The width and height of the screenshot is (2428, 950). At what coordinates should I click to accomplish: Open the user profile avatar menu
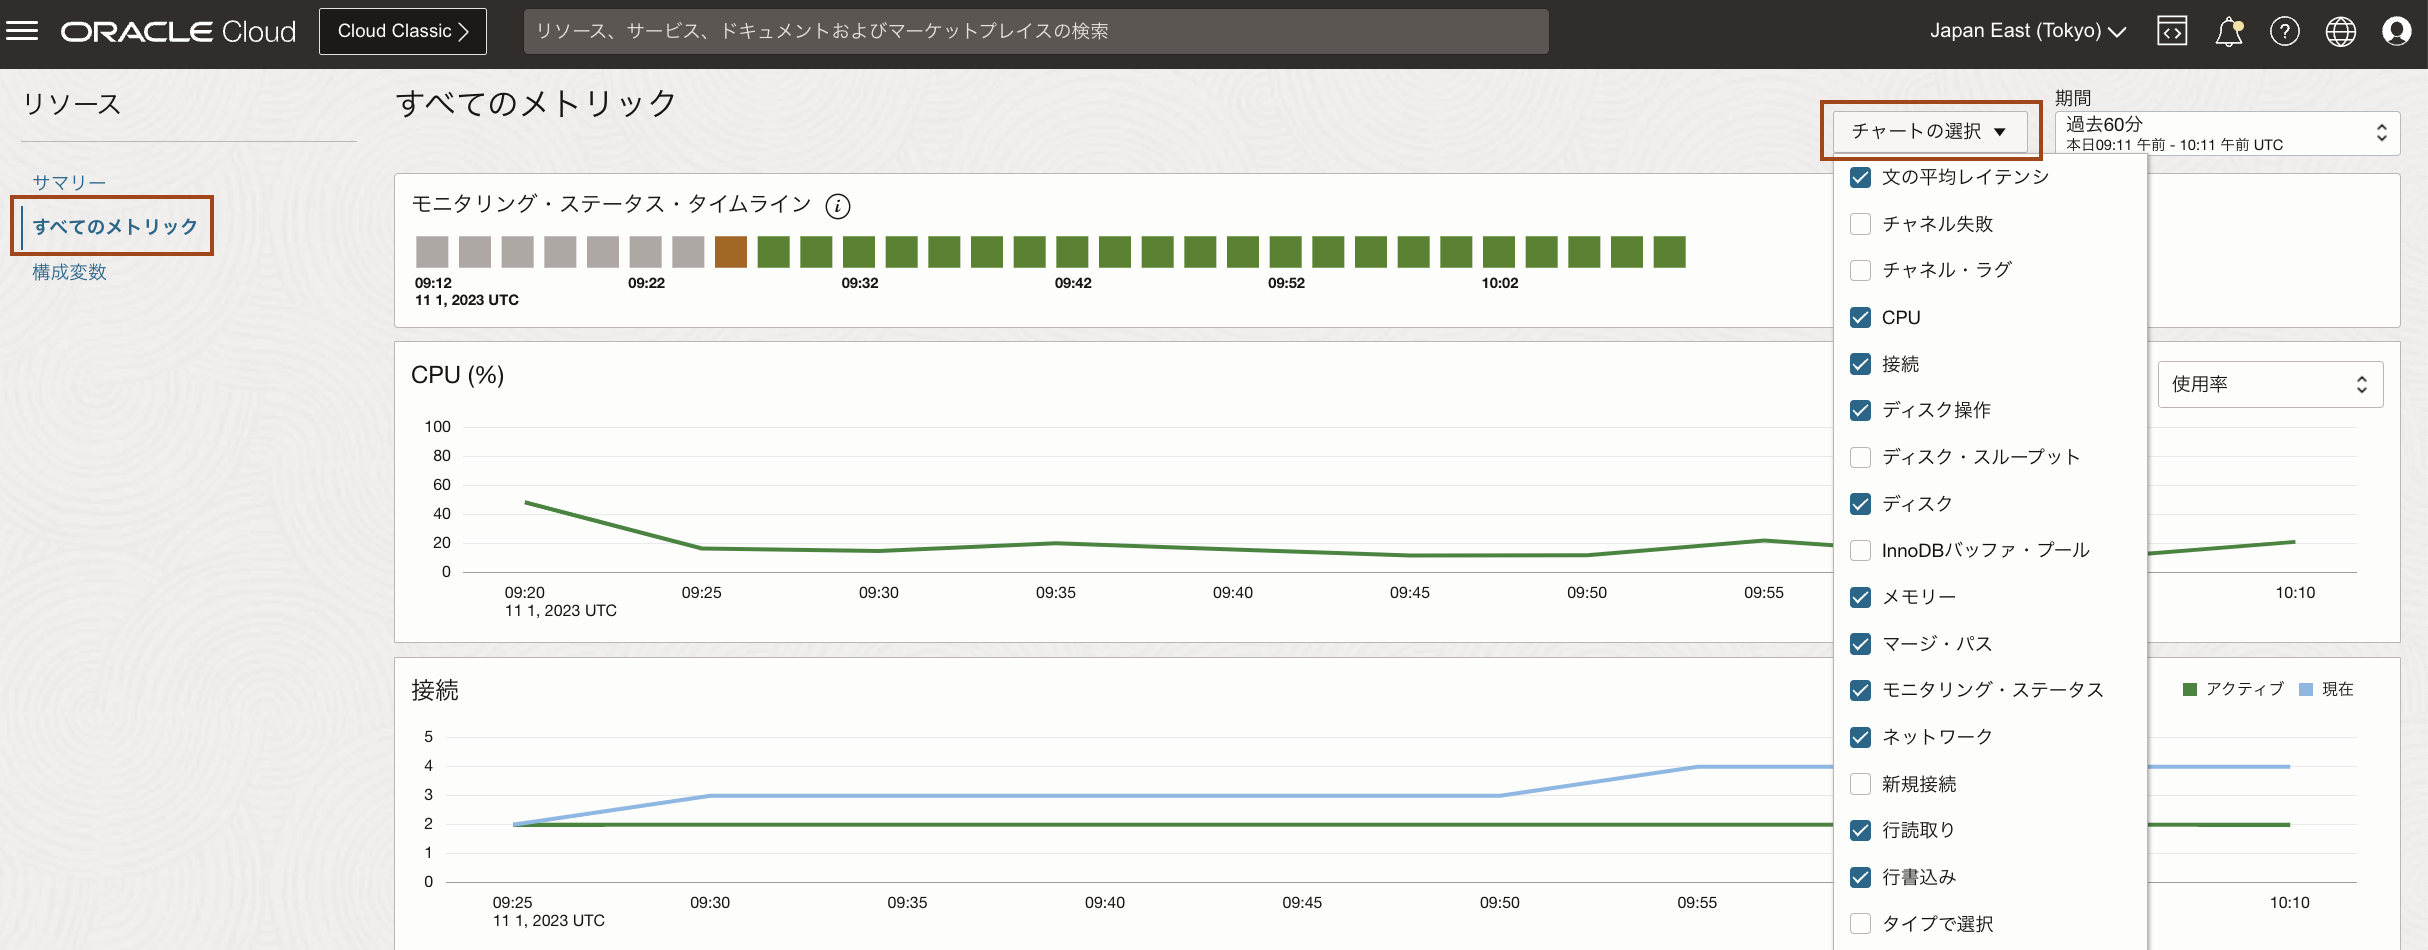click(x=2396, y=32)
